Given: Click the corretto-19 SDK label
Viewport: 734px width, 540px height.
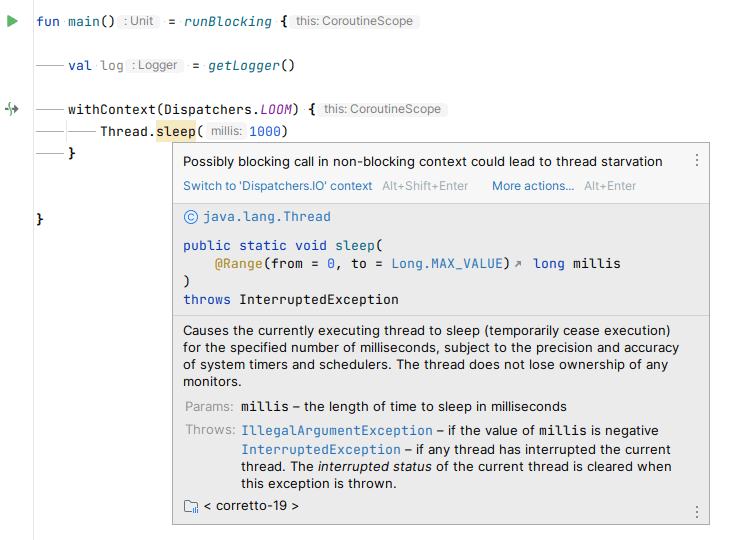Looking at the screenshot, I should point(251,506).
